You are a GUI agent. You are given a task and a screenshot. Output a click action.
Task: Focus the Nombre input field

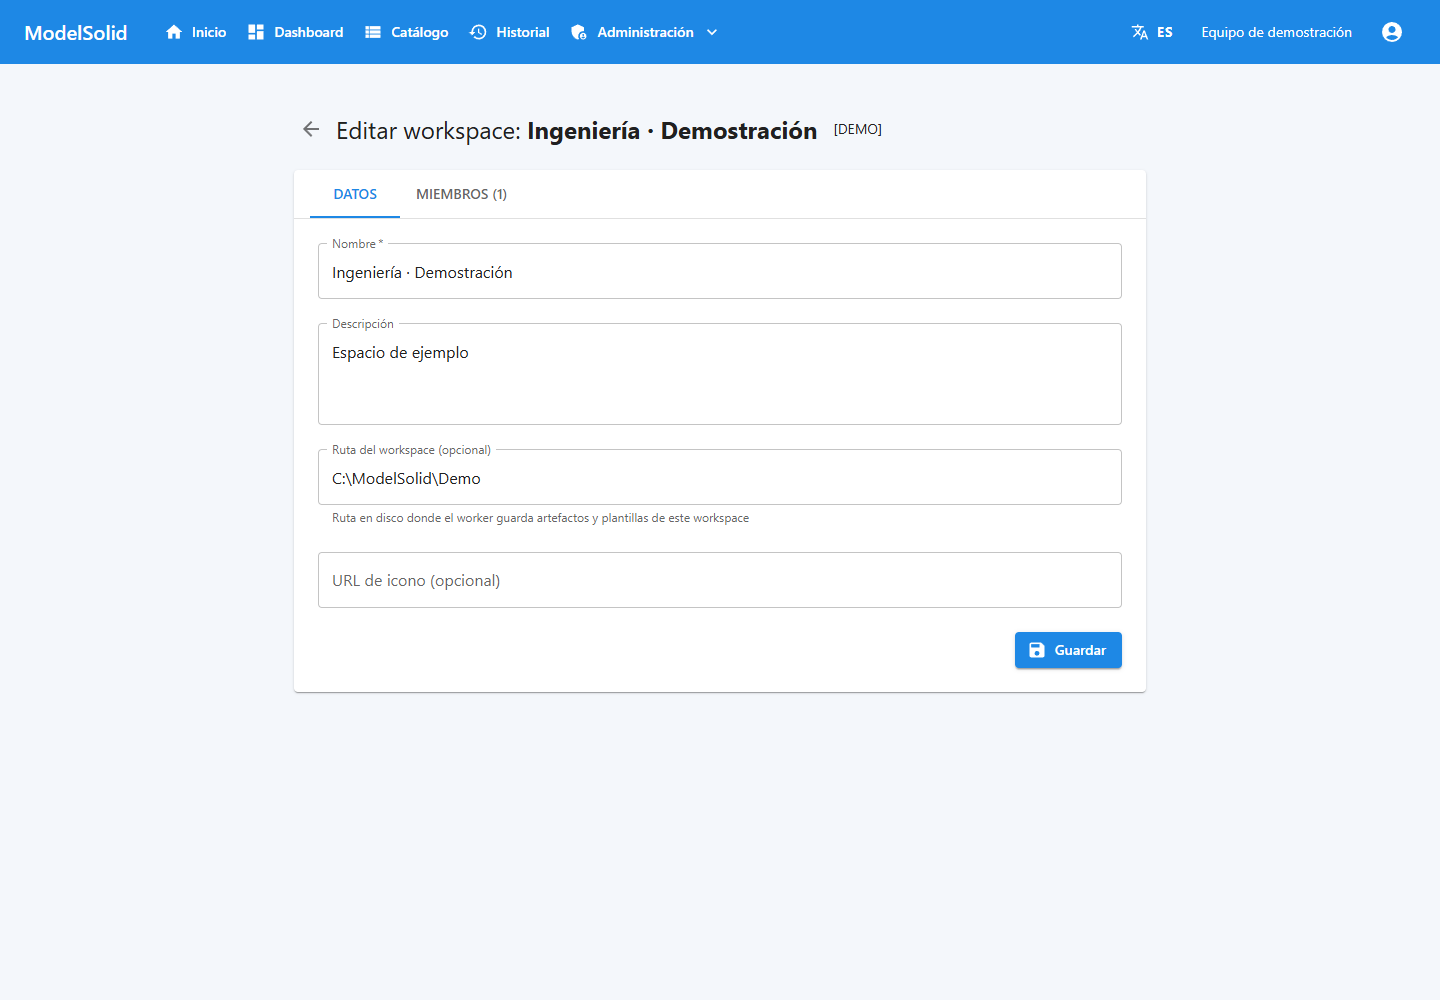click(x=720, y=272)
